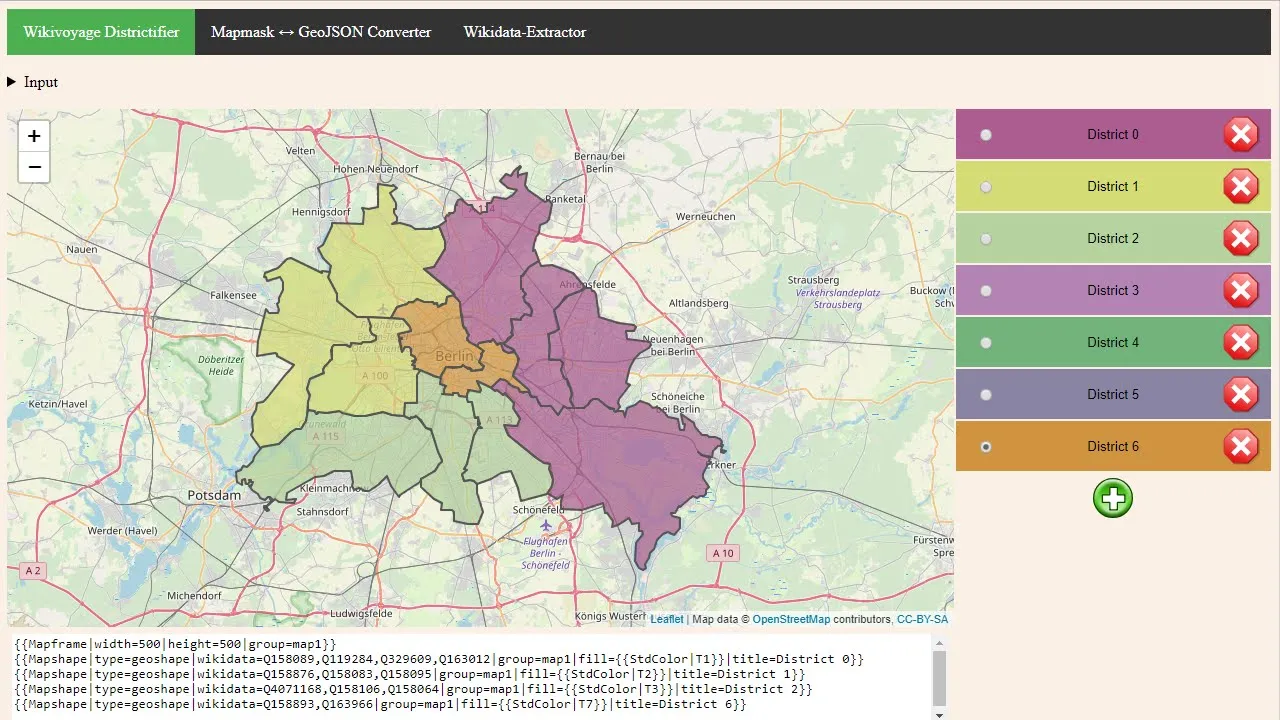1280x720 pixels.
Task: Zoom out on the map
Action: tap(34, 167)
